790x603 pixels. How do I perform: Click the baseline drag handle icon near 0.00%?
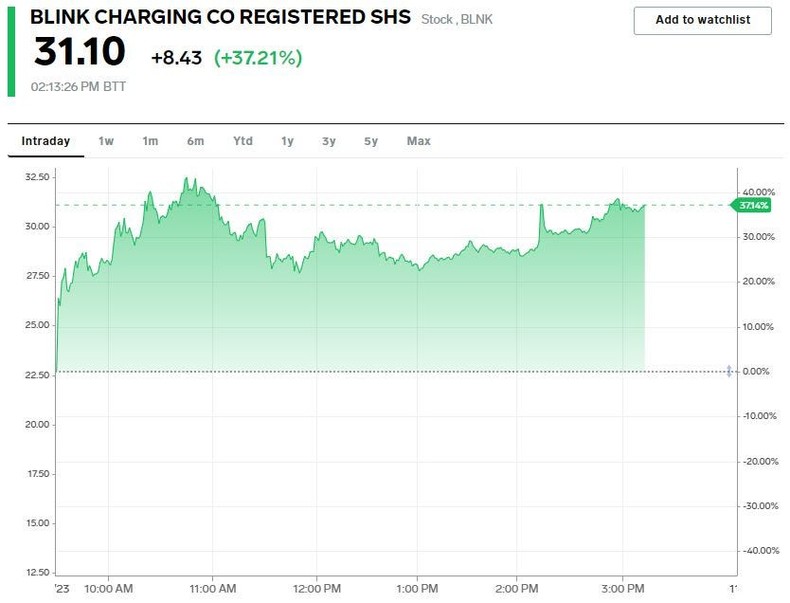coord(729,371)
